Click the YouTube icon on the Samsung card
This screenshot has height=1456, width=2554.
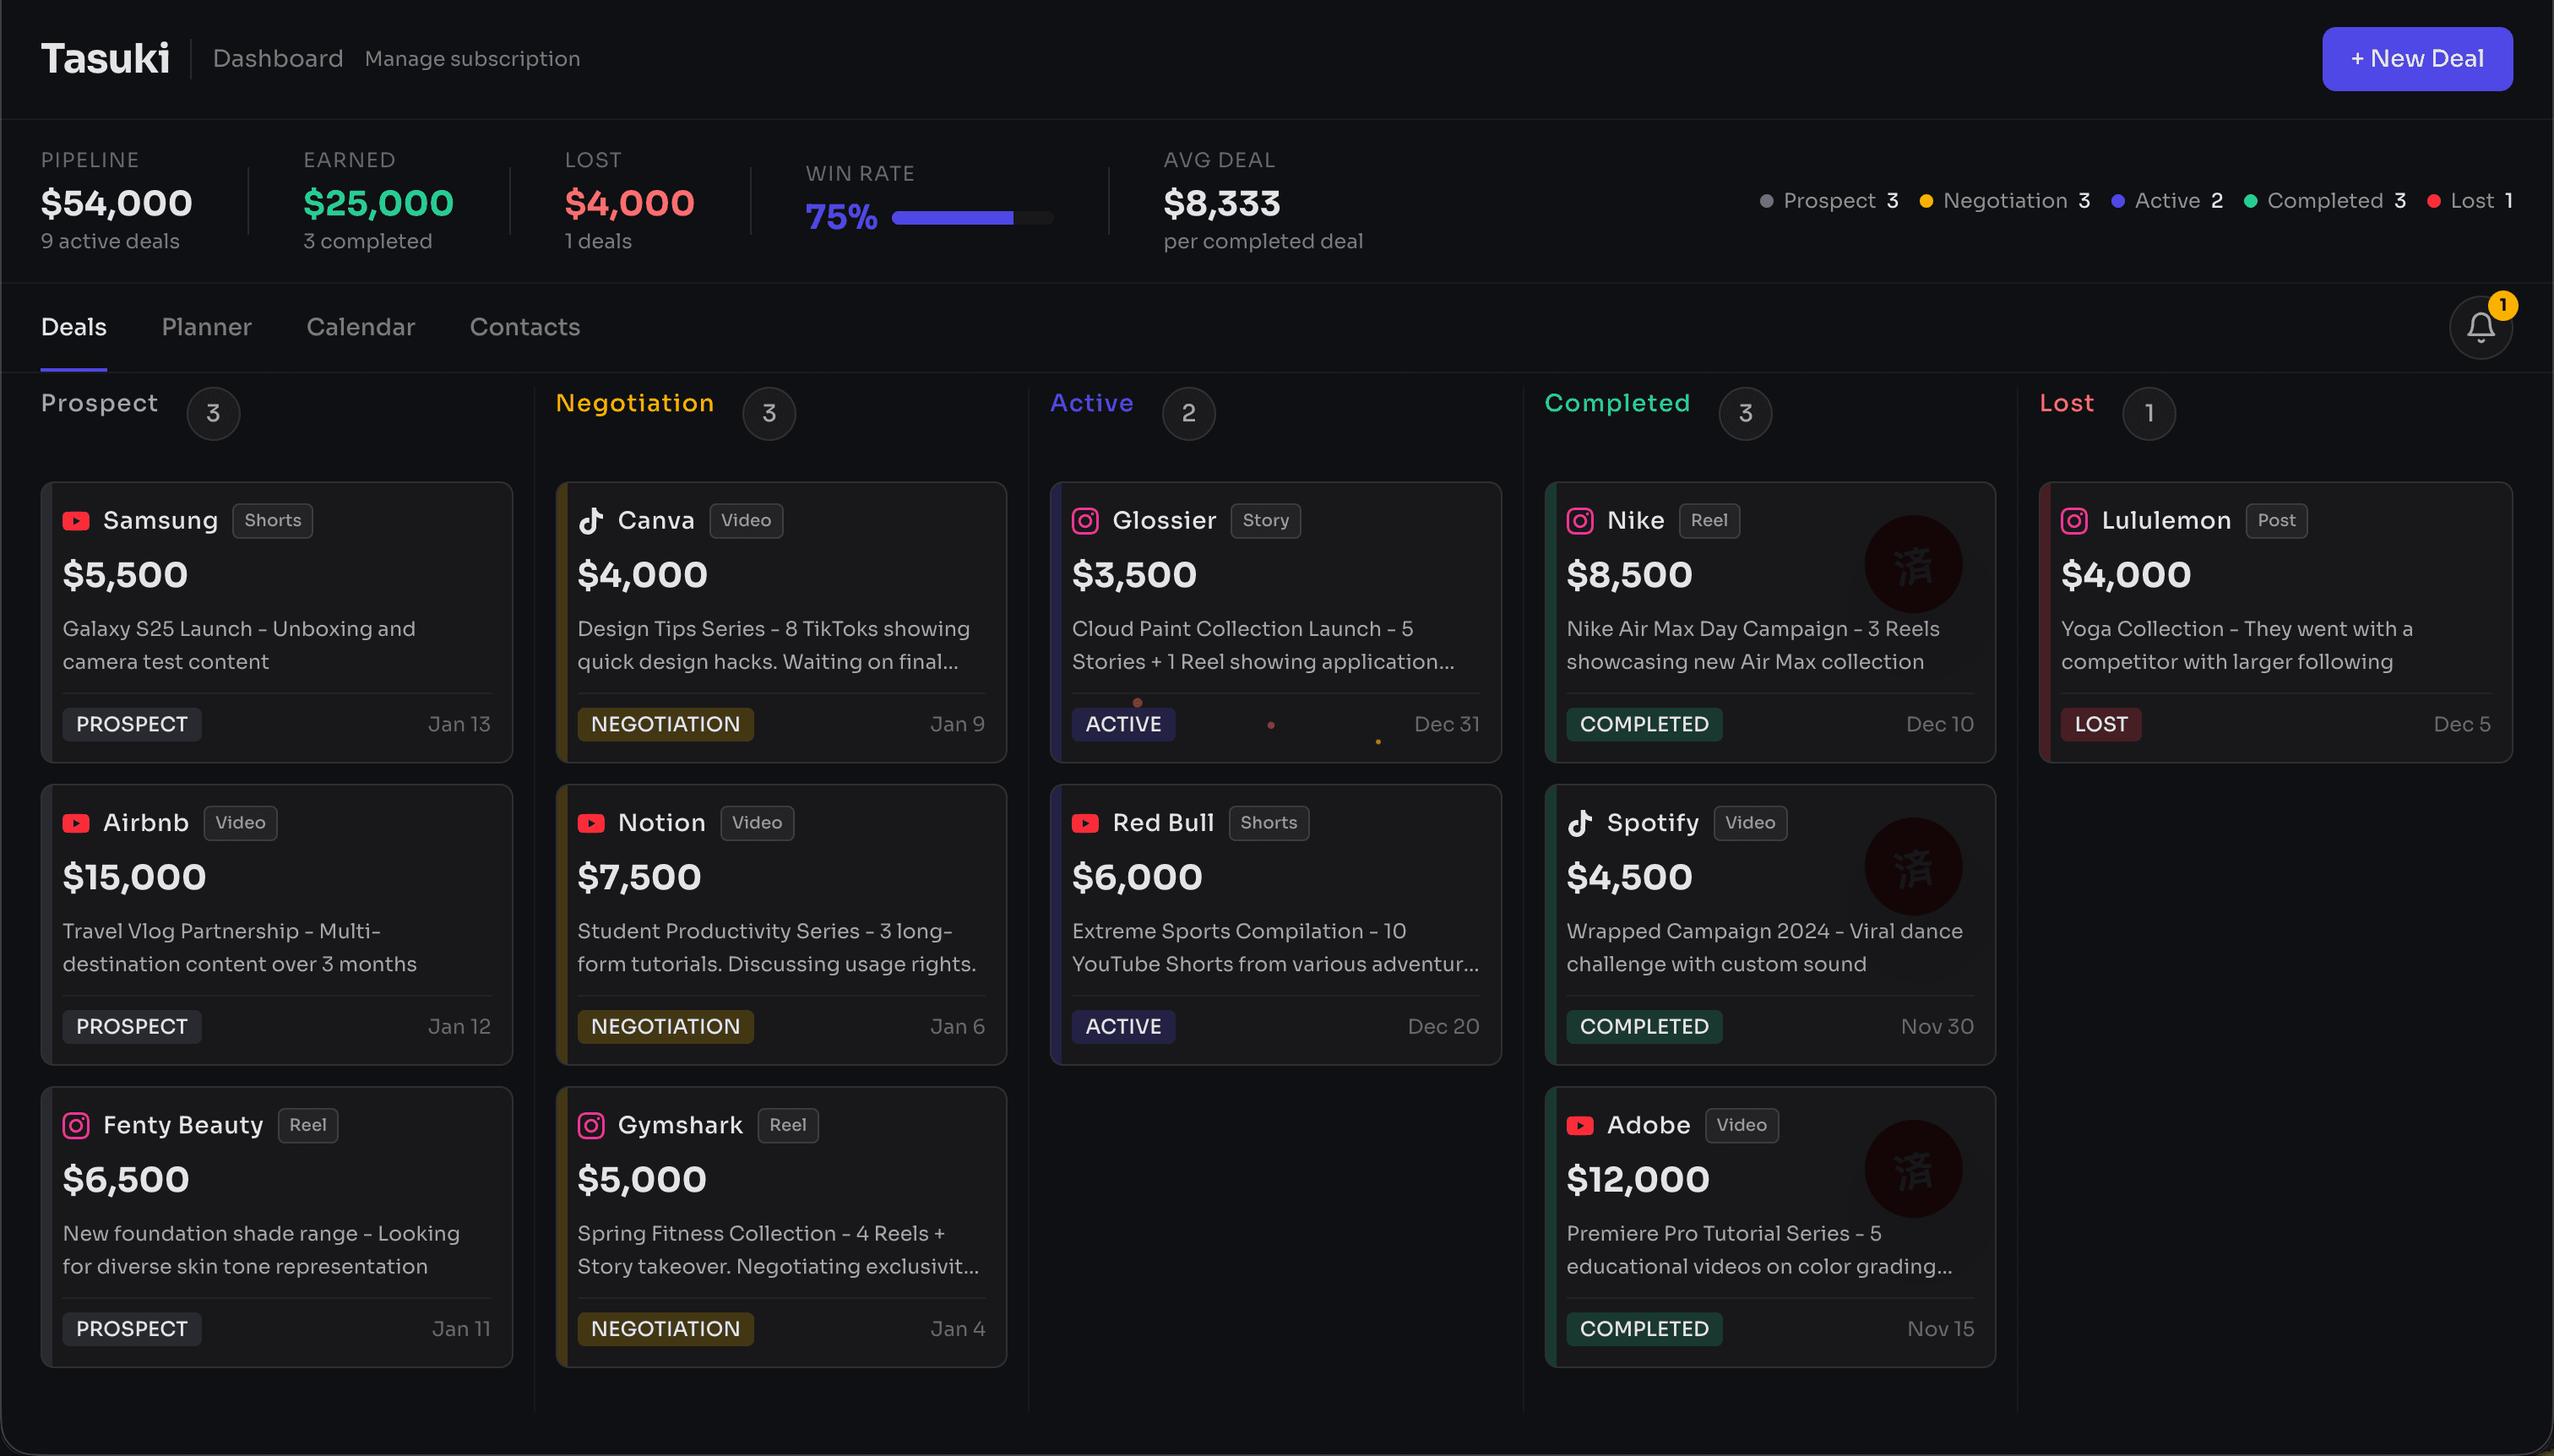pos(76,521)
